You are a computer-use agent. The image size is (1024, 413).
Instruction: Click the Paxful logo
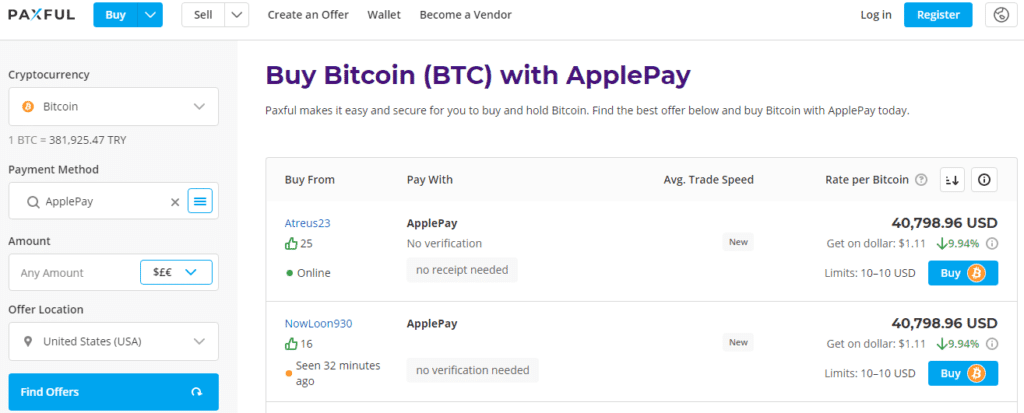click(x=41, y=15)
